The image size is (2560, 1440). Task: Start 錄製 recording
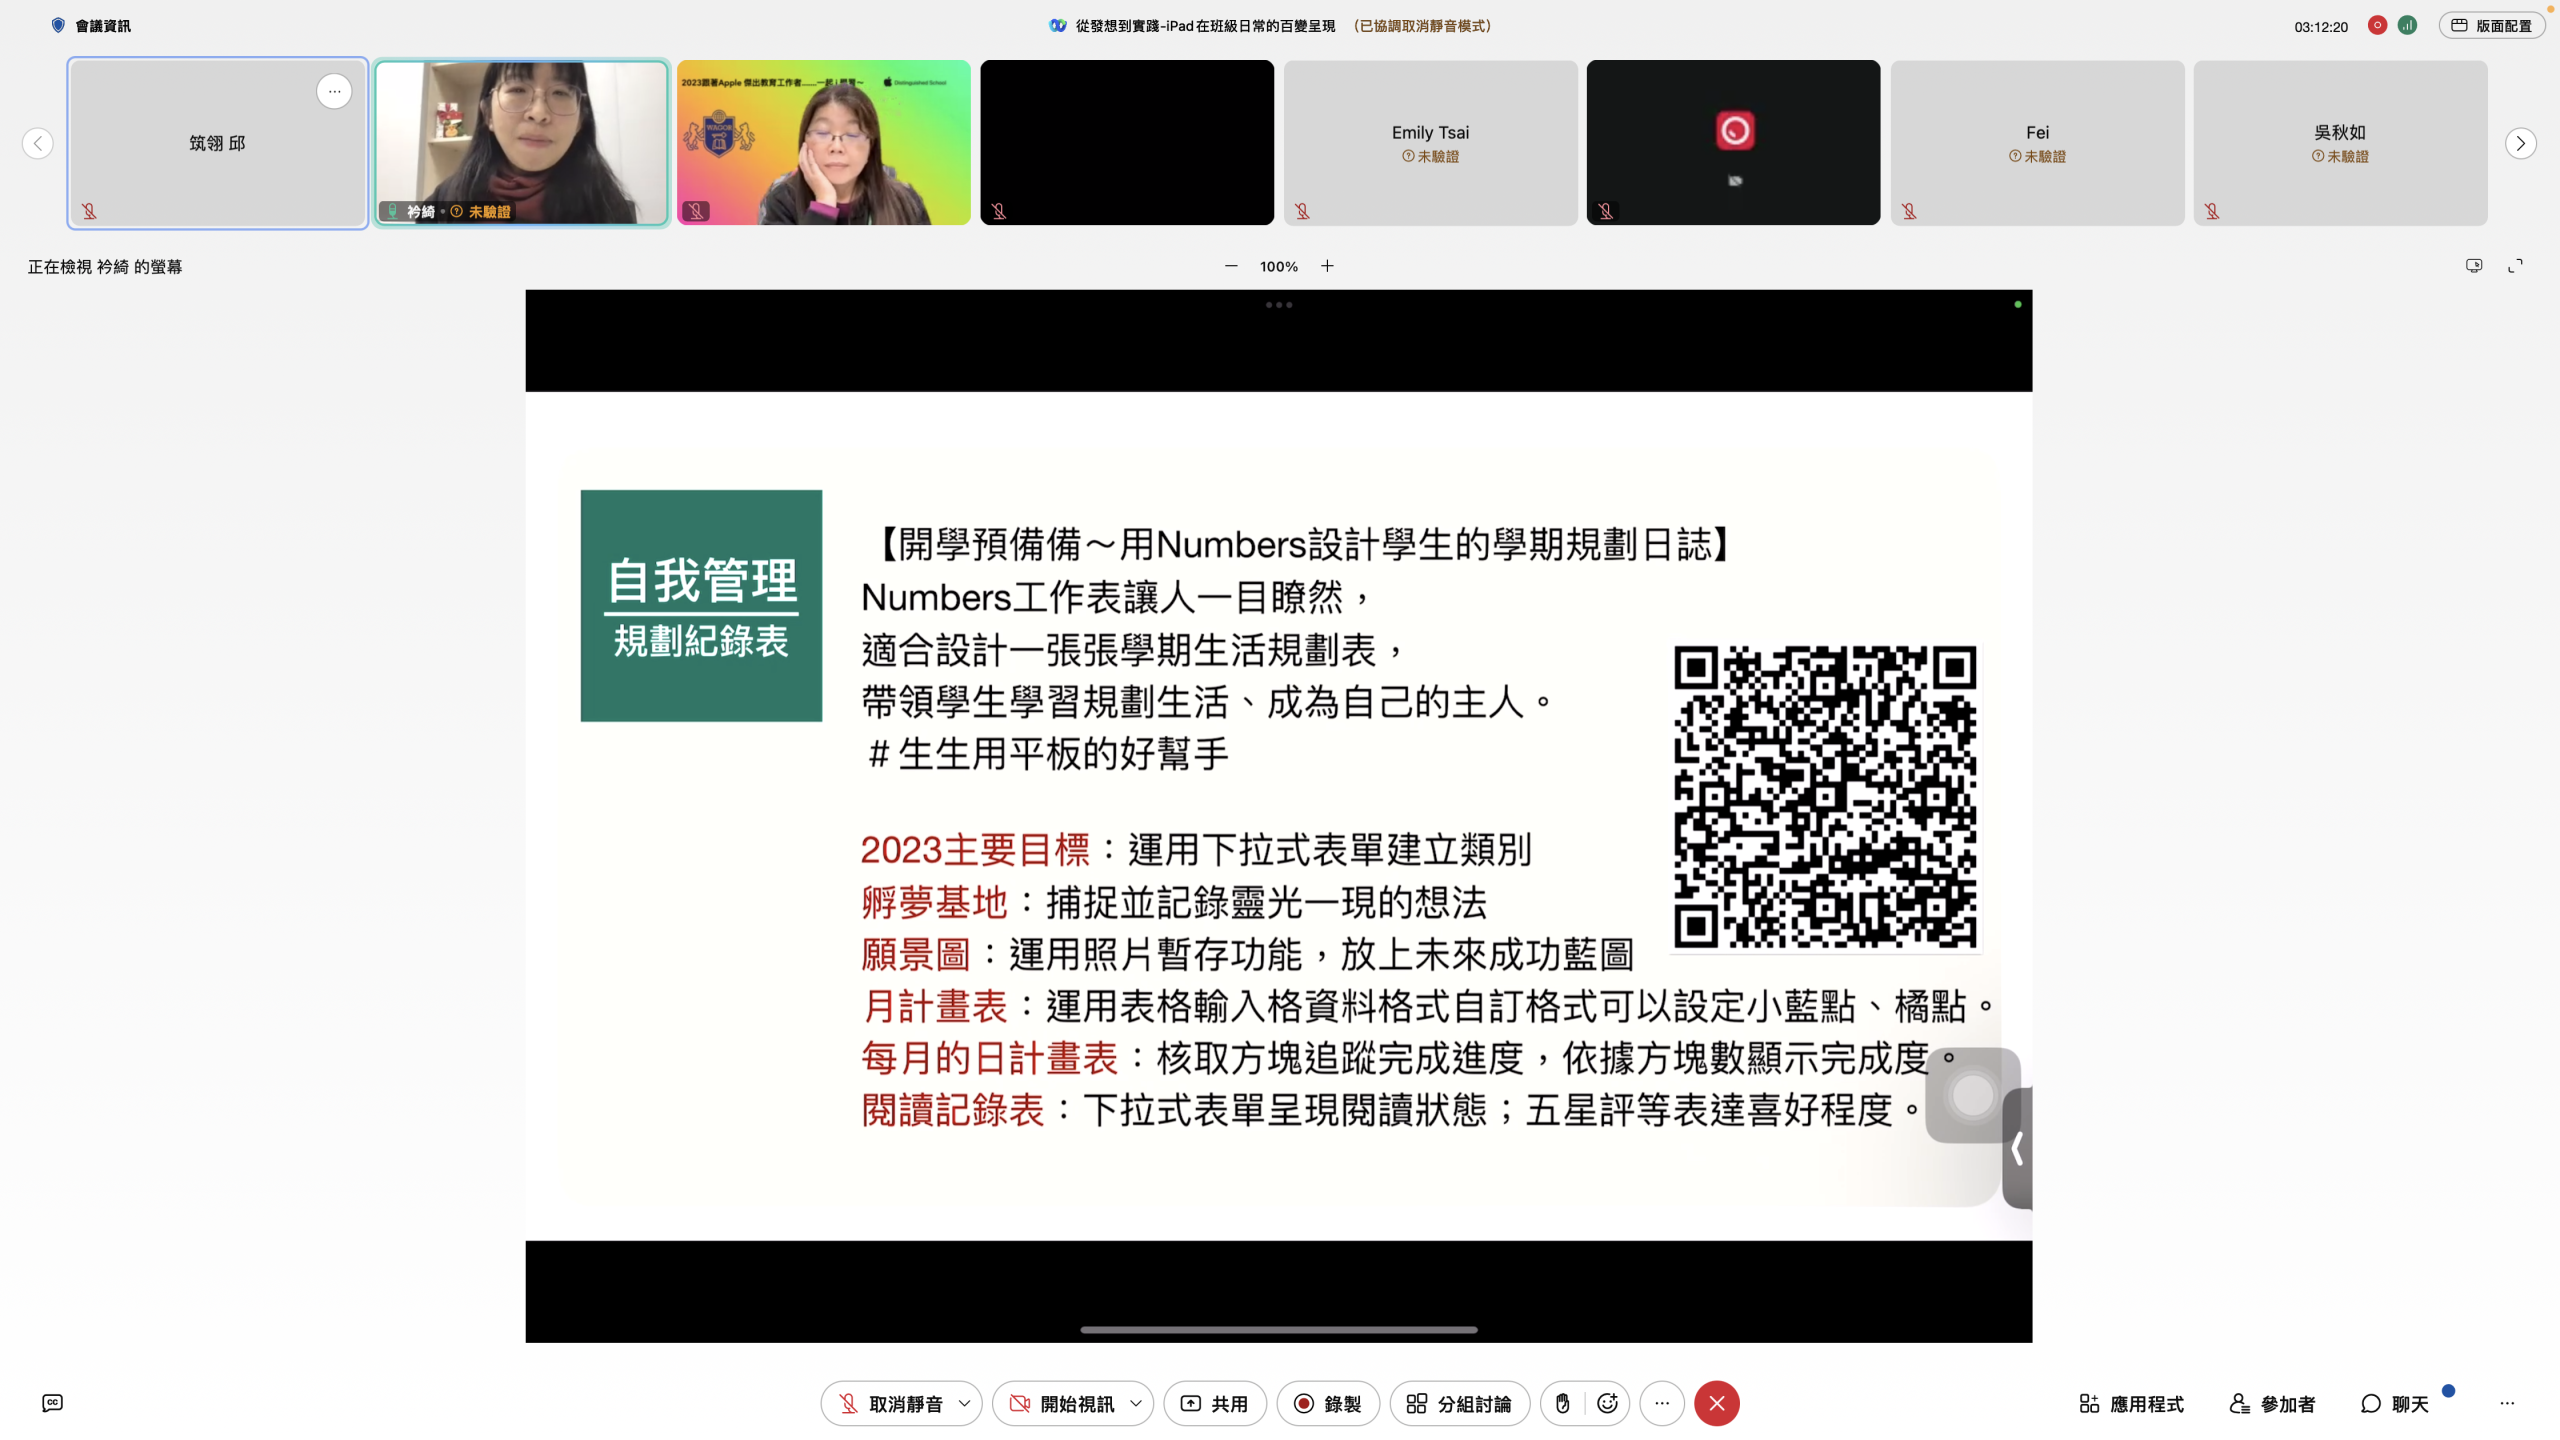[1327, 1403]
